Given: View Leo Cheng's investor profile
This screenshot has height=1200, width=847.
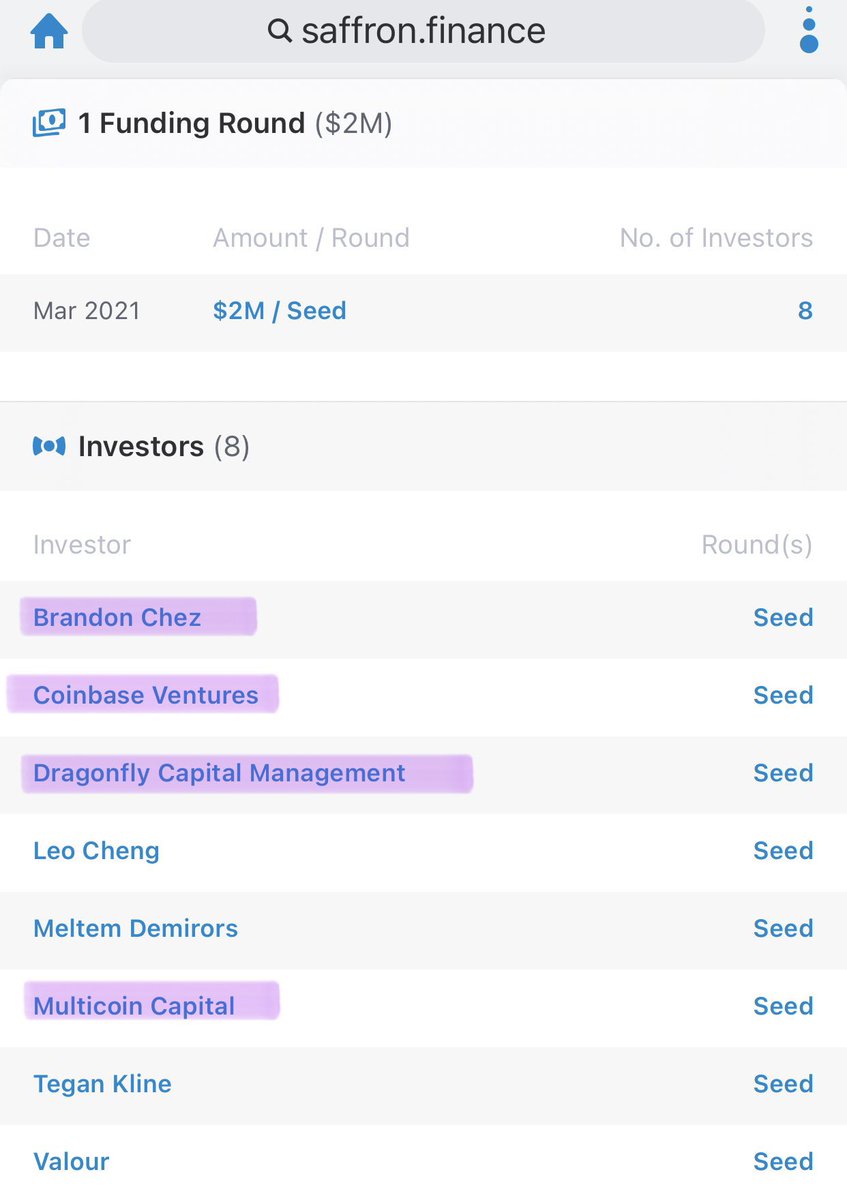Looking at the screenshot, I should click(96, 851).
